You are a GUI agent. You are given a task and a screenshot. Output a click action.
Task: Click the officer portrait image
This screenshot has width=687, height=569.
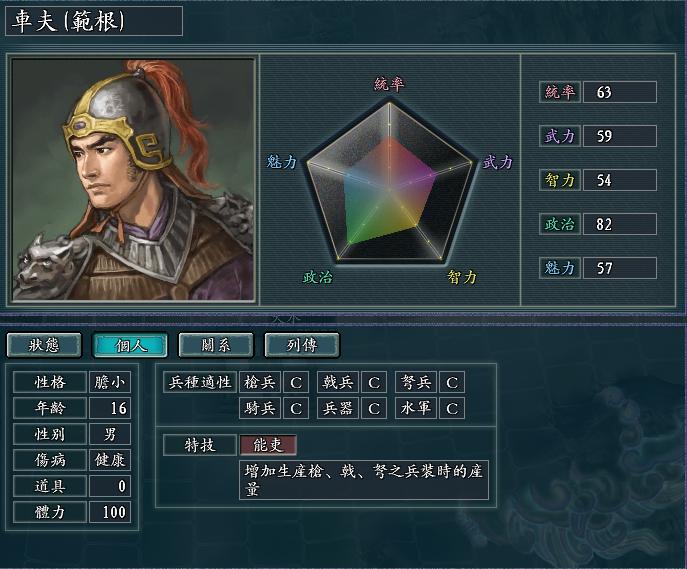[133, 180]
